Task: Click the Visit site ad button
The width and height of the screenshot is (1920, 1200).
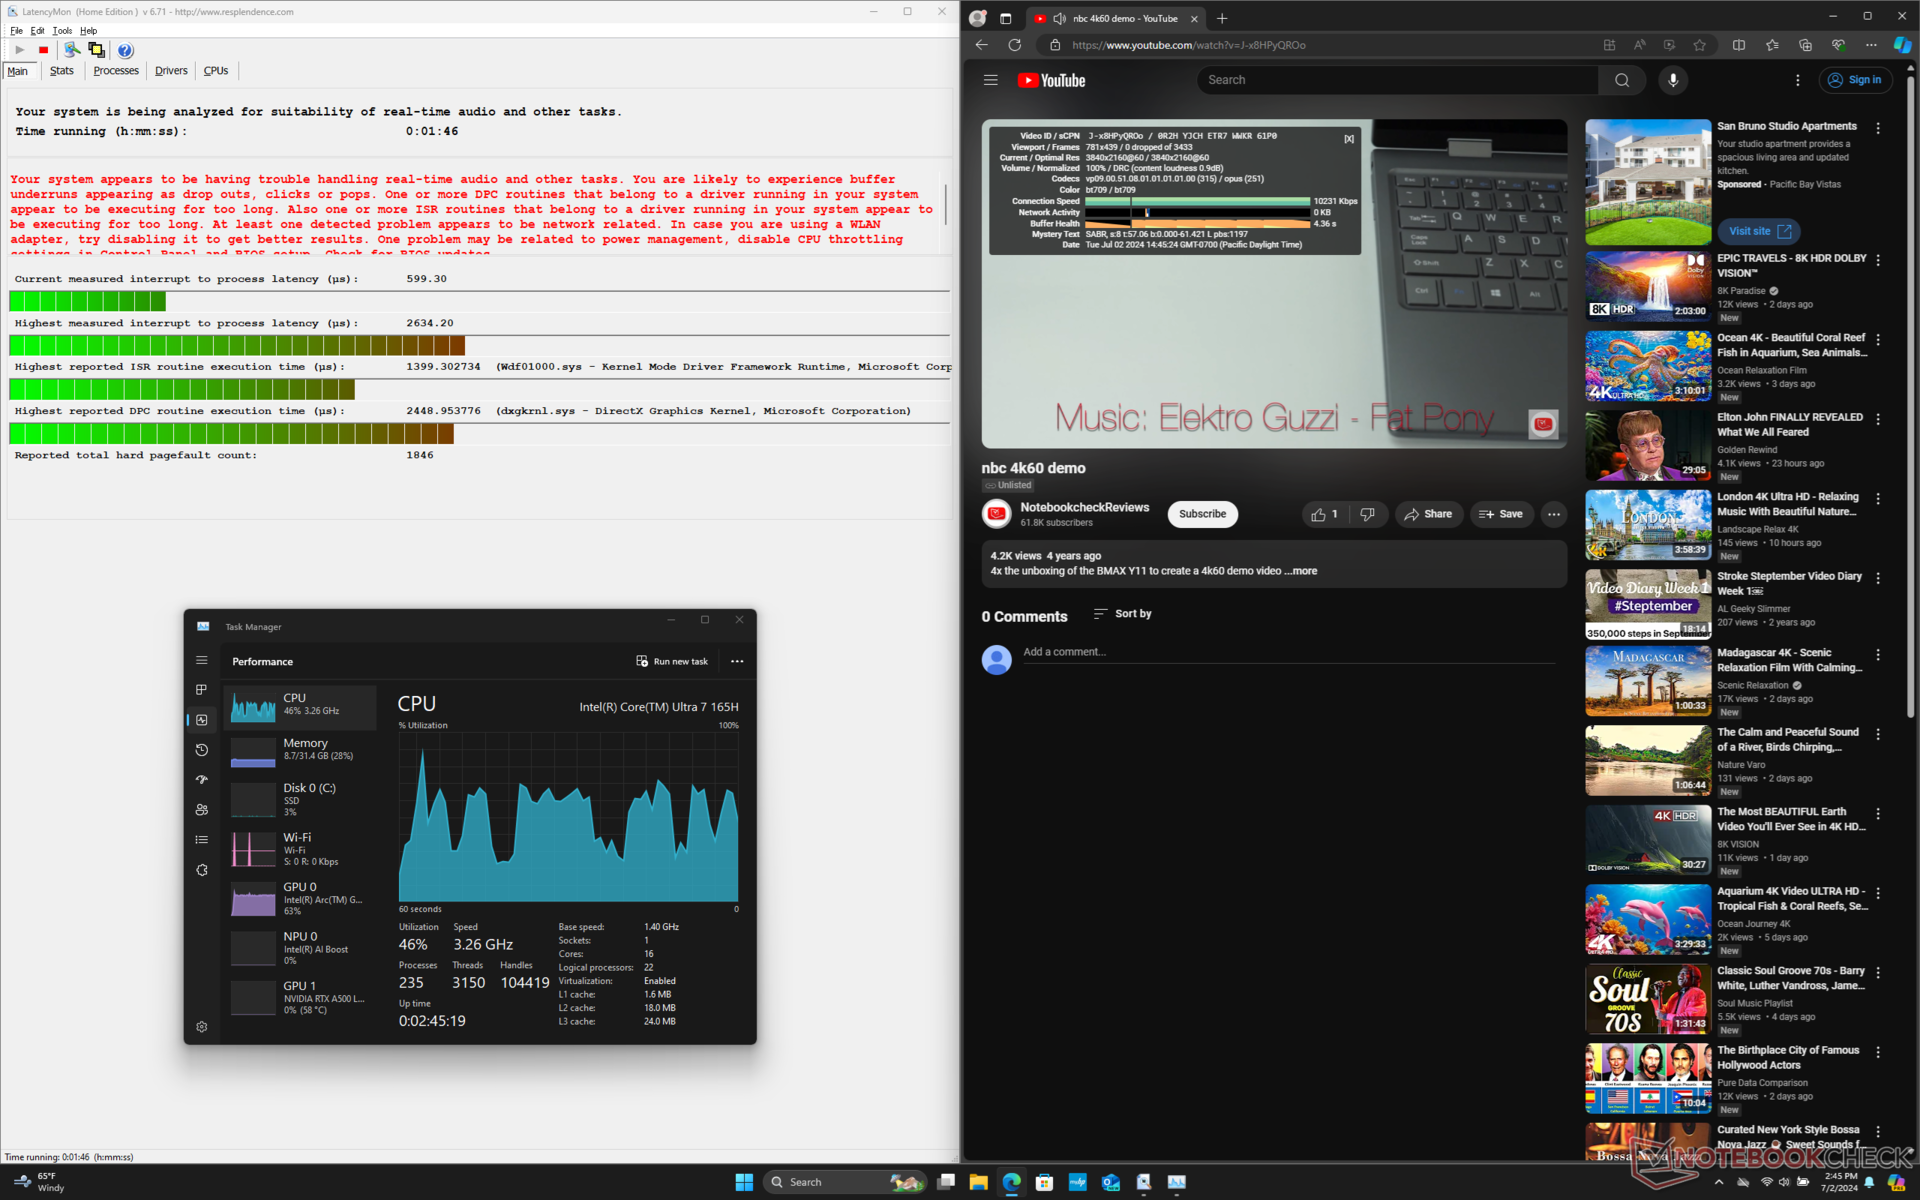Action: click(x=1759, y=231)
